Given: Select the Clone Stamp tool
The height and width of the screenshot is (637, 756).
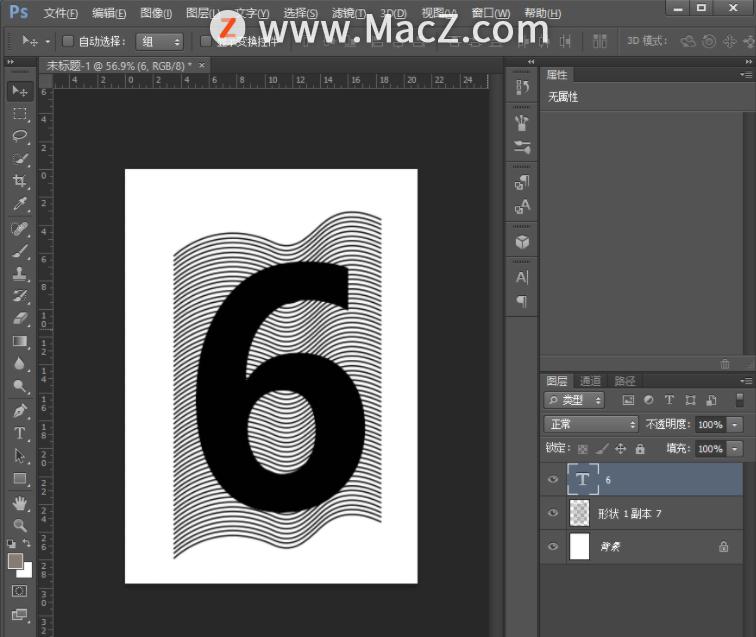Looking at the screenshot, I should 19,273.
